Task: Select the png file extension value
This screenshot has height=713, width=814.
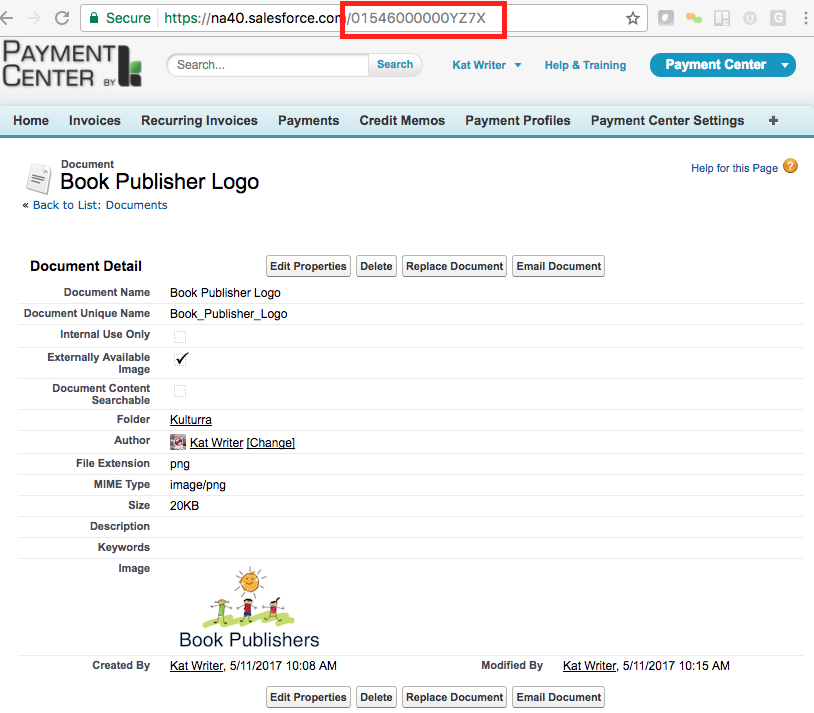Action: point(180,464)
